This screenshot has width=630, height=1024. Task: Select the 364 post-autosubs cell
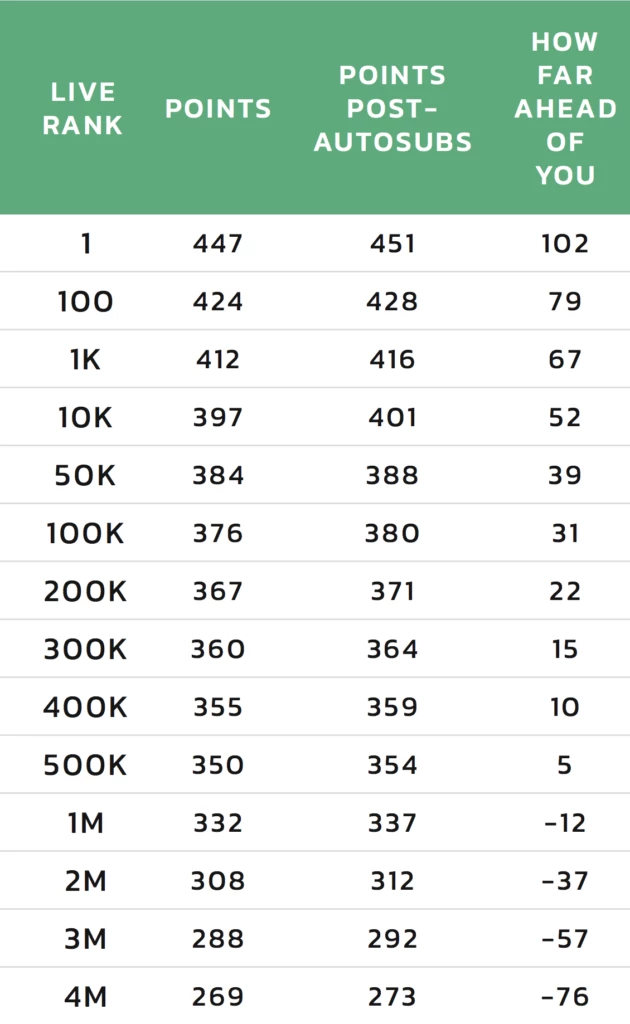point(392,649)
